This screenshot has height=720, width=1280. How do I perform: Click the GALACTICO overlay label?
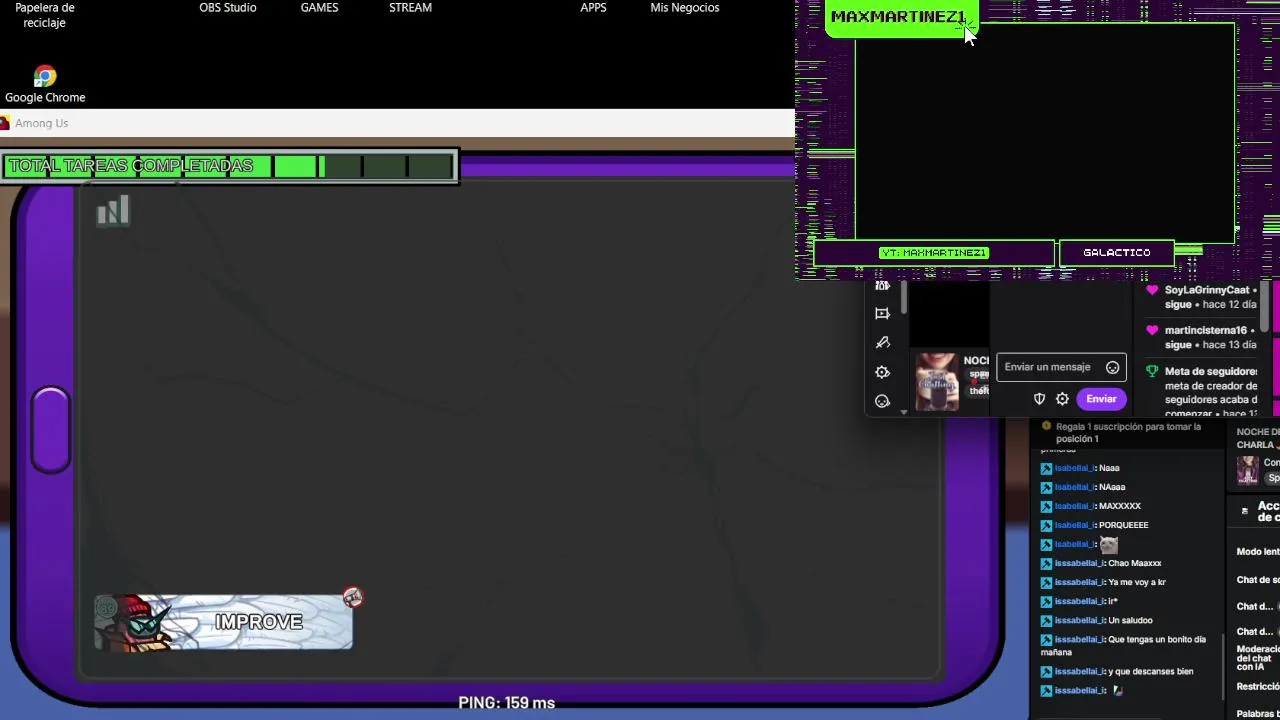(1117, 253)
